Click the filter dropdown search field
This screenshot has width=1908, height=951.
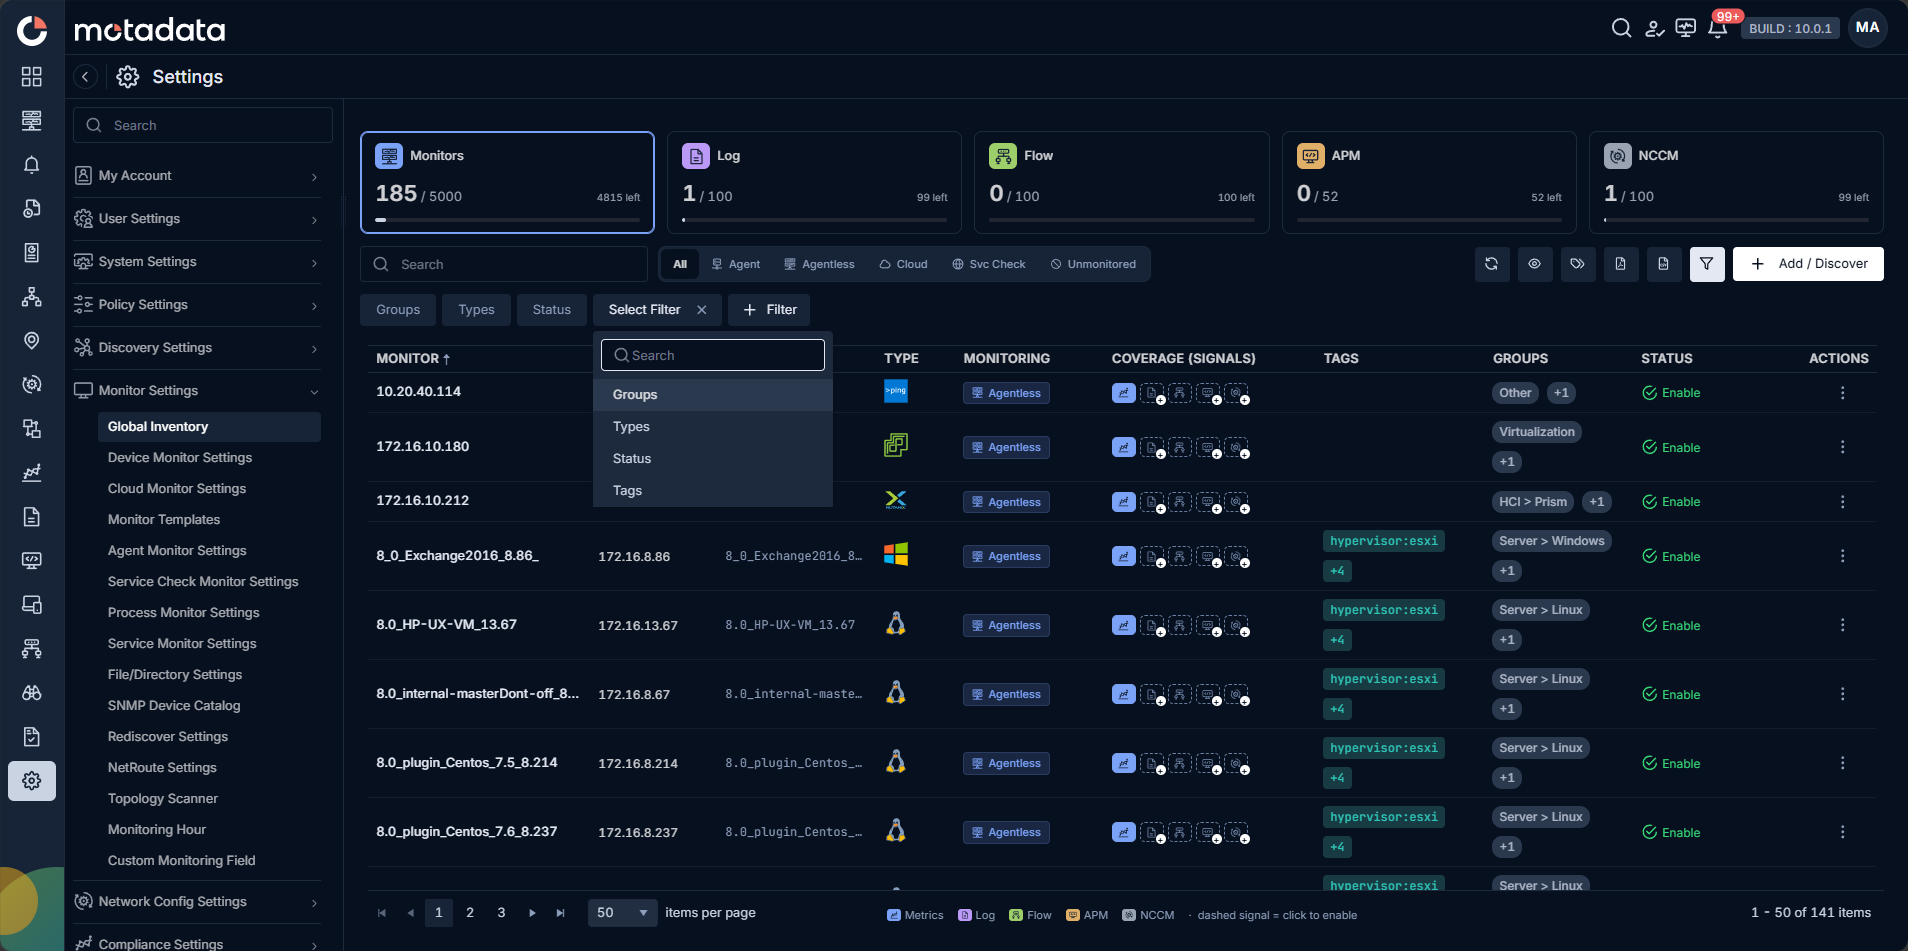coord(713,355)
